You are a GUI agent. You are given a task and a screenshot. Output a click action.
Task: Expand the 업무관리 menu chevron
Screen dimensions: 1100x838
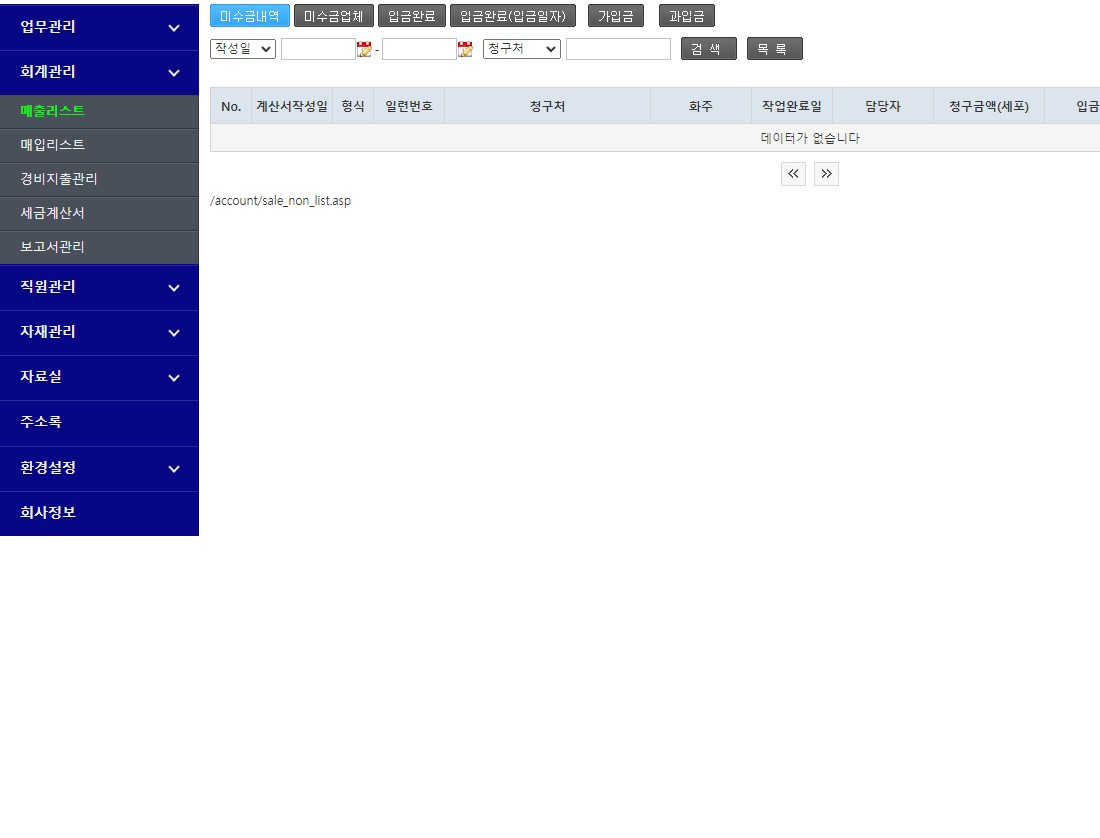click(x=174, y=28)
